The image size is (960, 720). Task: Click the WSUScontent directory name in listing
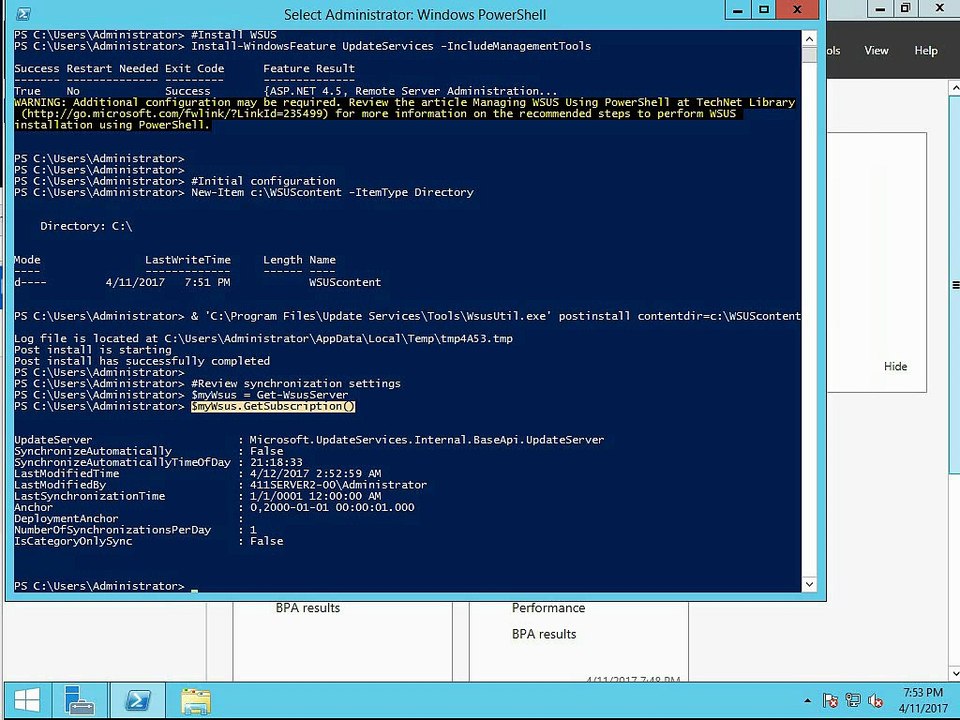pyautogui.click(x=345, y=282)
